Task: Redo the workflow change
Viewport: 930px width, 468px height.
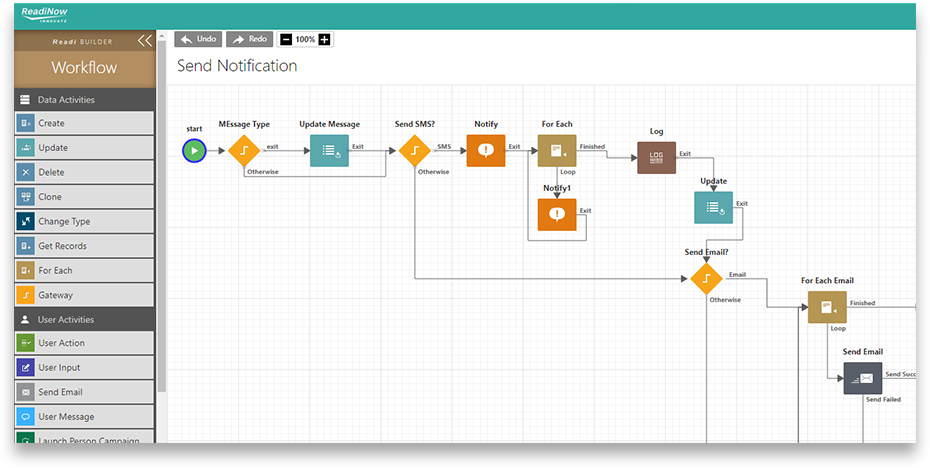Action: tap(250, 39)
